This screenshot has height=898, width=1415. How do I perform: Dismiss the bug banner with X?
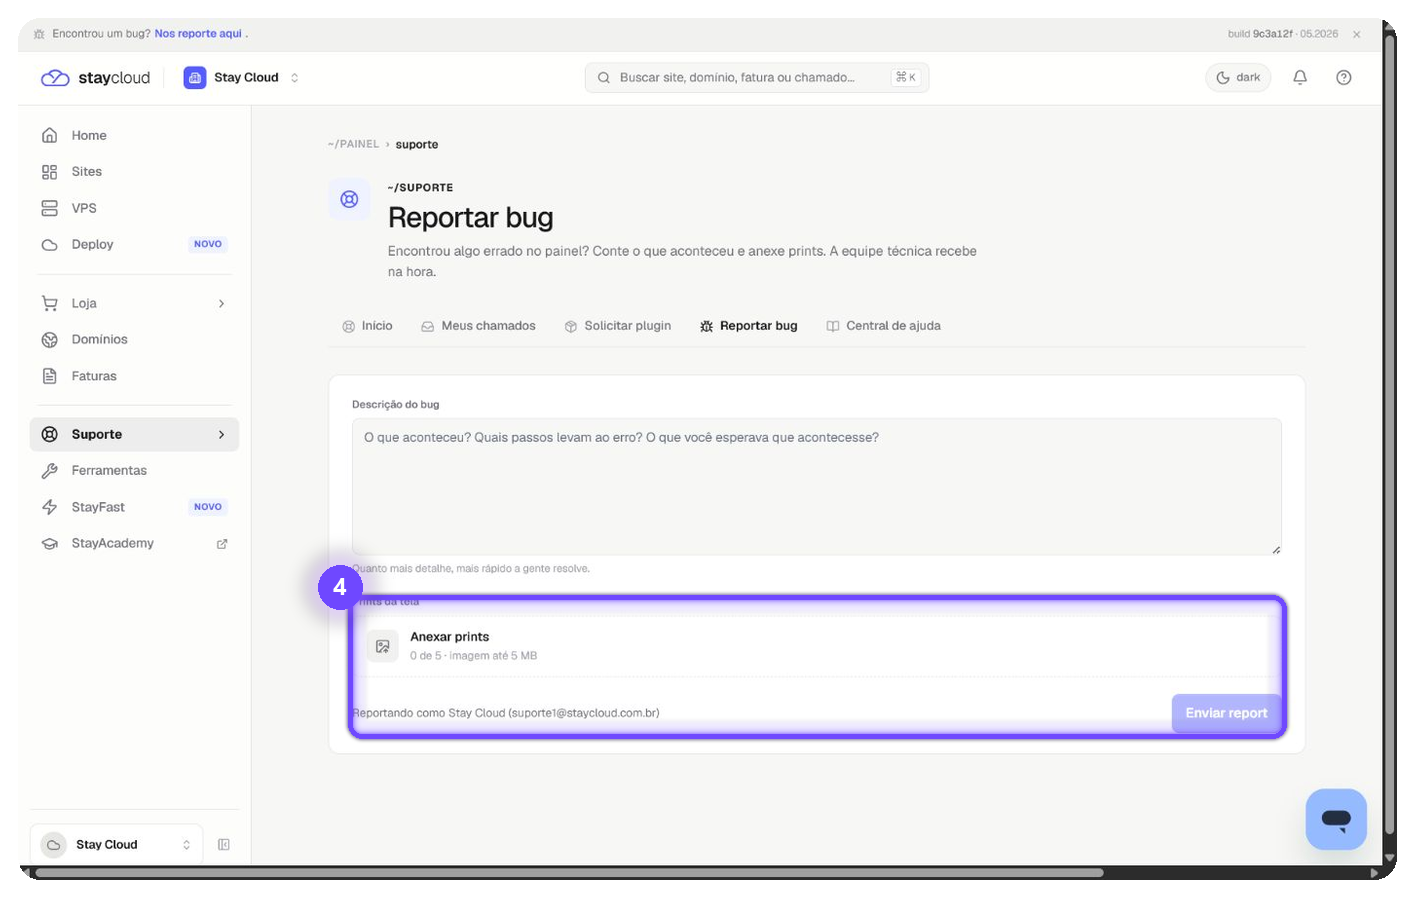click(1357, 34)
